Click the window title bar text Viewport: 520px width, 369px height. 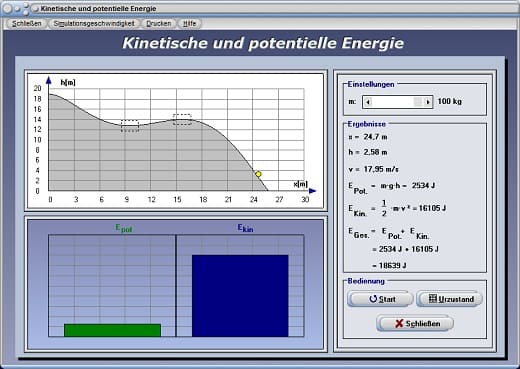tap(98, 9)
